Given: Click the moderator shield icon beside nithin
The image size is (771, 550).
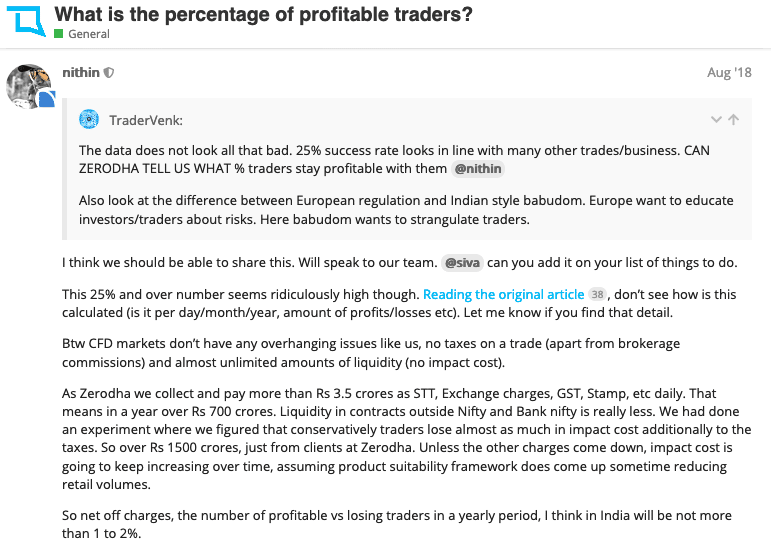Looking at the screenshot, I should [109, 73].
